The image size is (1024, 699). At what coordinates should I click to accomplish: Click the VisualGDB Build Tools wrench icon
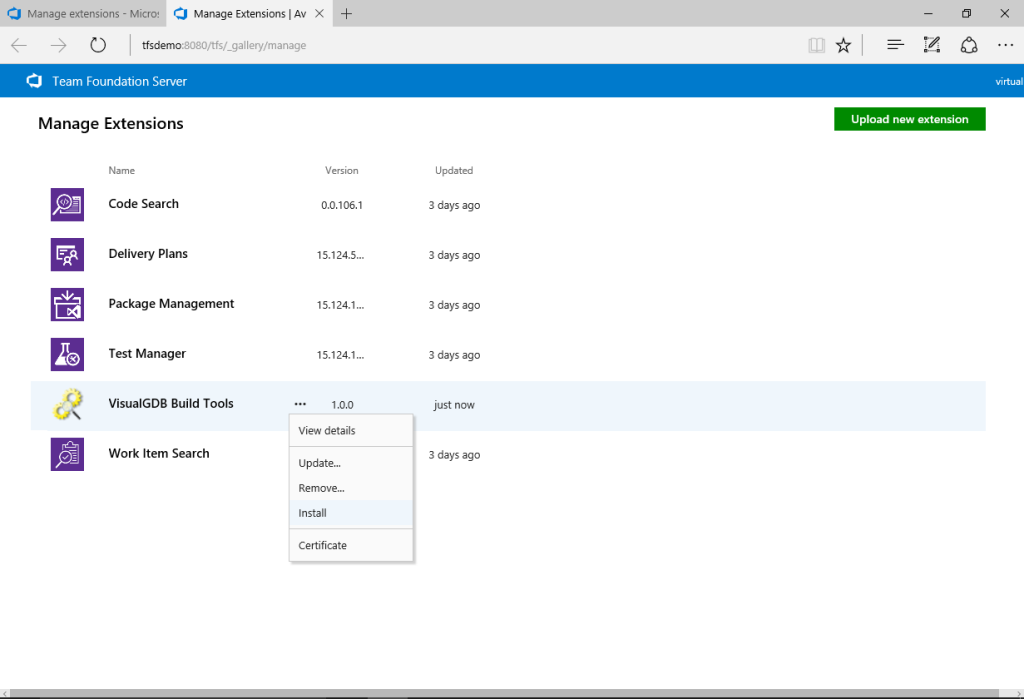[67, 404]
